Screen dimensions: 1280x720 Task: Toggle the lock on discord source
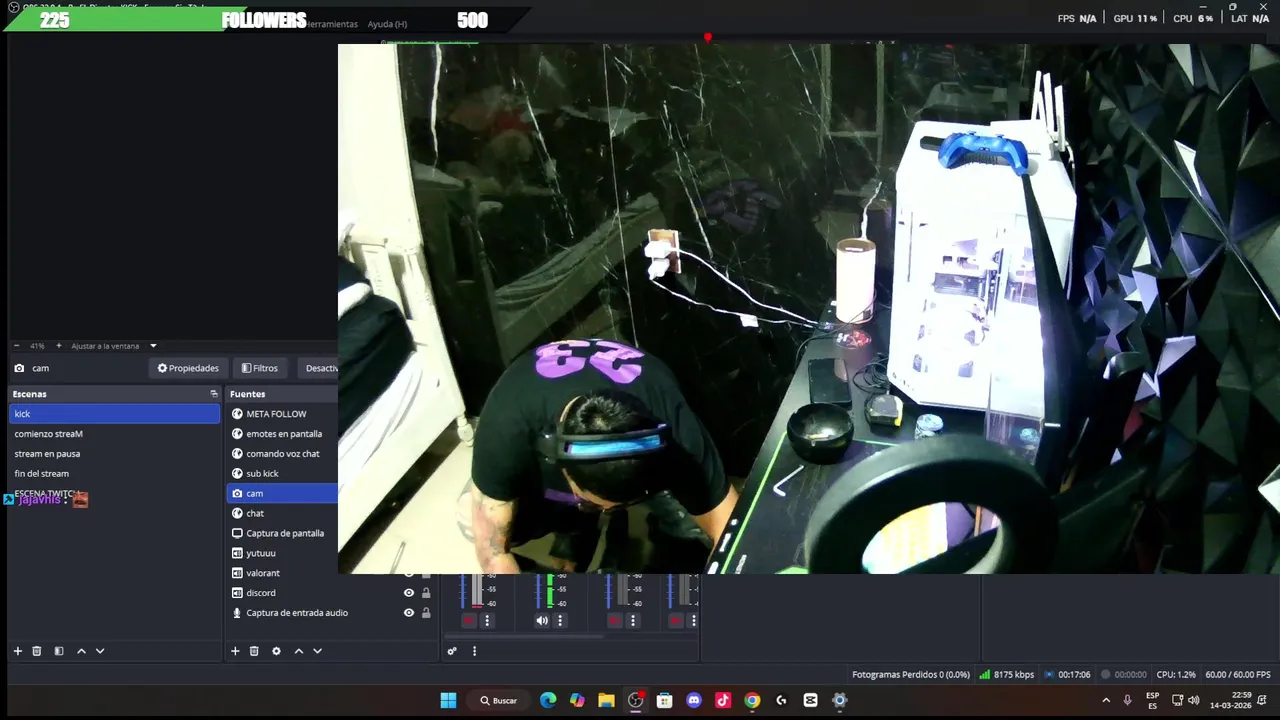pos(426,593)
